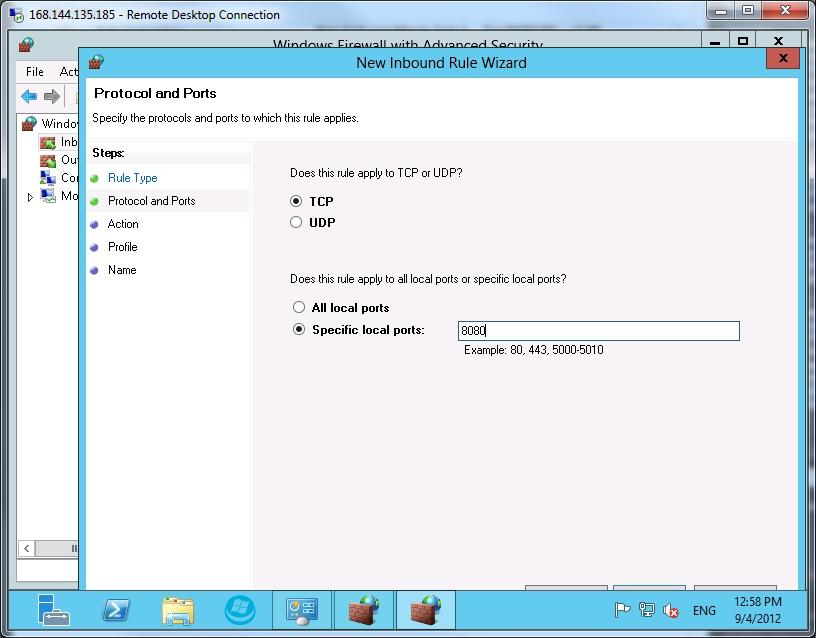Select the Monitoring node icon in the tree
The image size is (816, 638).
[48, 196]
